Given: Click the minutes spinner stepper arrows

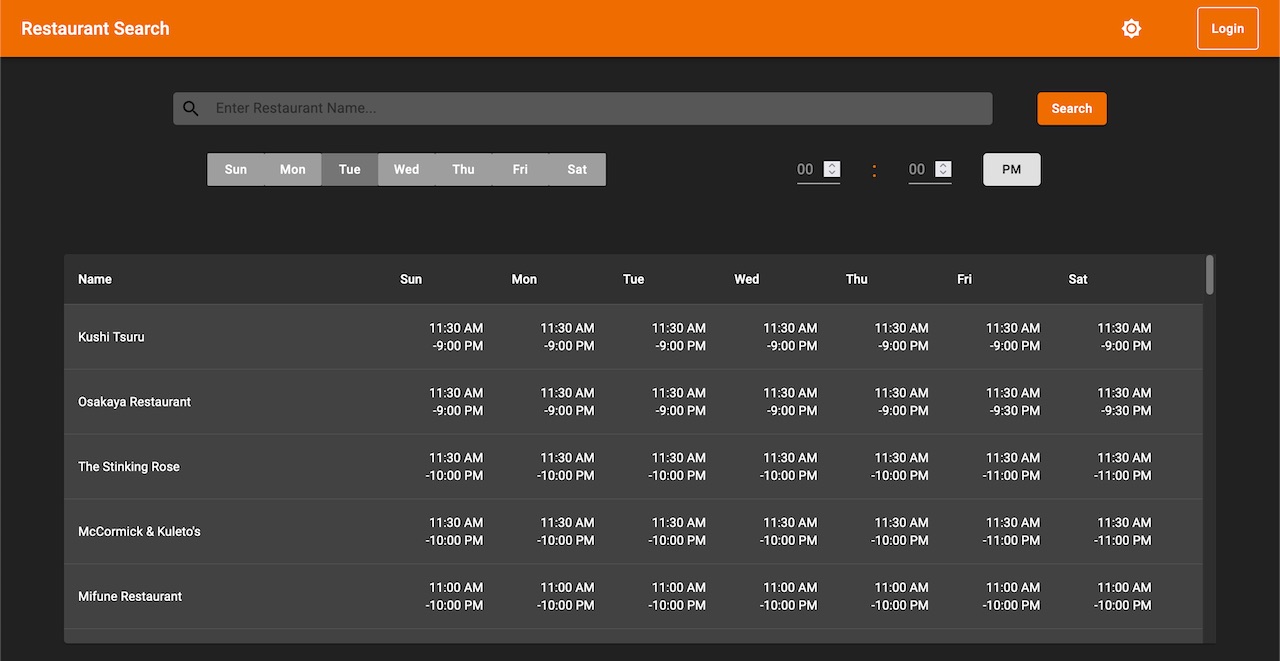Looking at the screenshot, I should pos(943,169).
